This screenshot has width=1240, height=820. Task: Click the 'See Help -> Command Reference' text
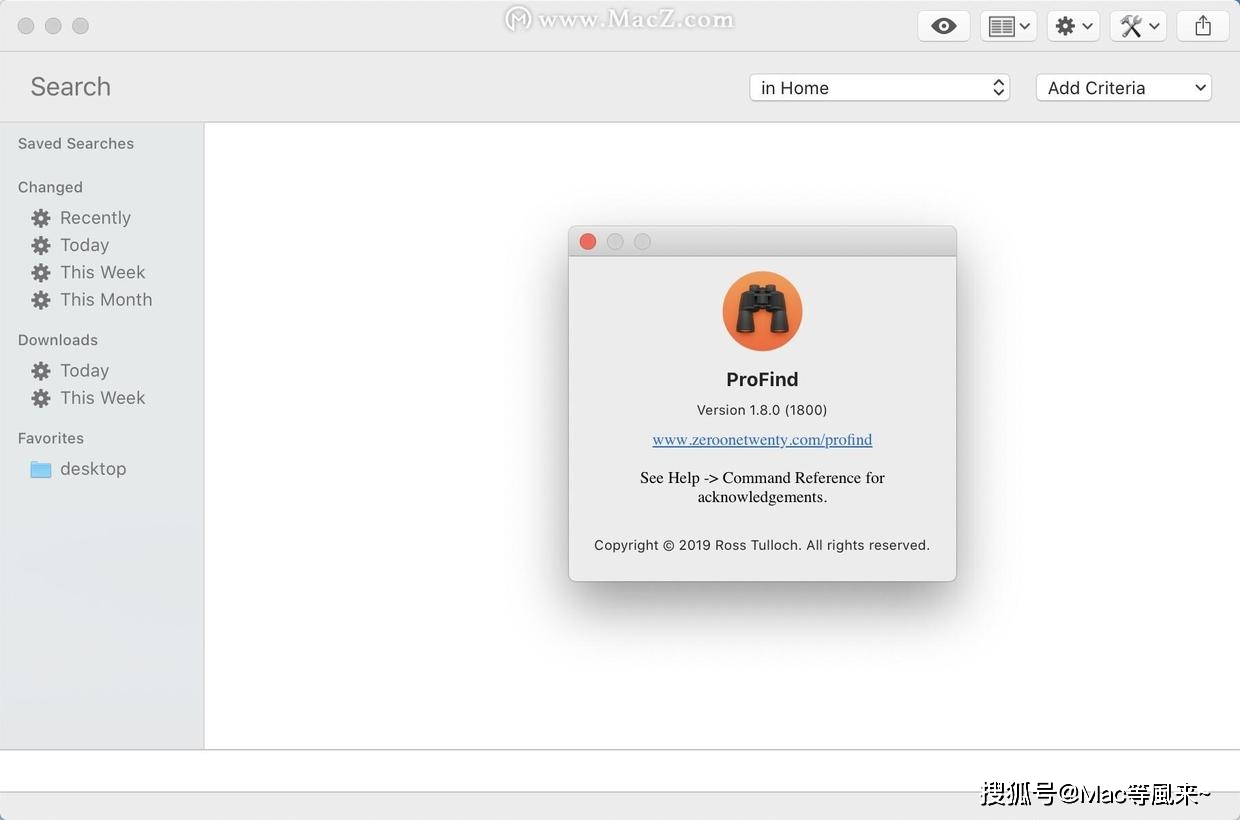click(762, 487)
